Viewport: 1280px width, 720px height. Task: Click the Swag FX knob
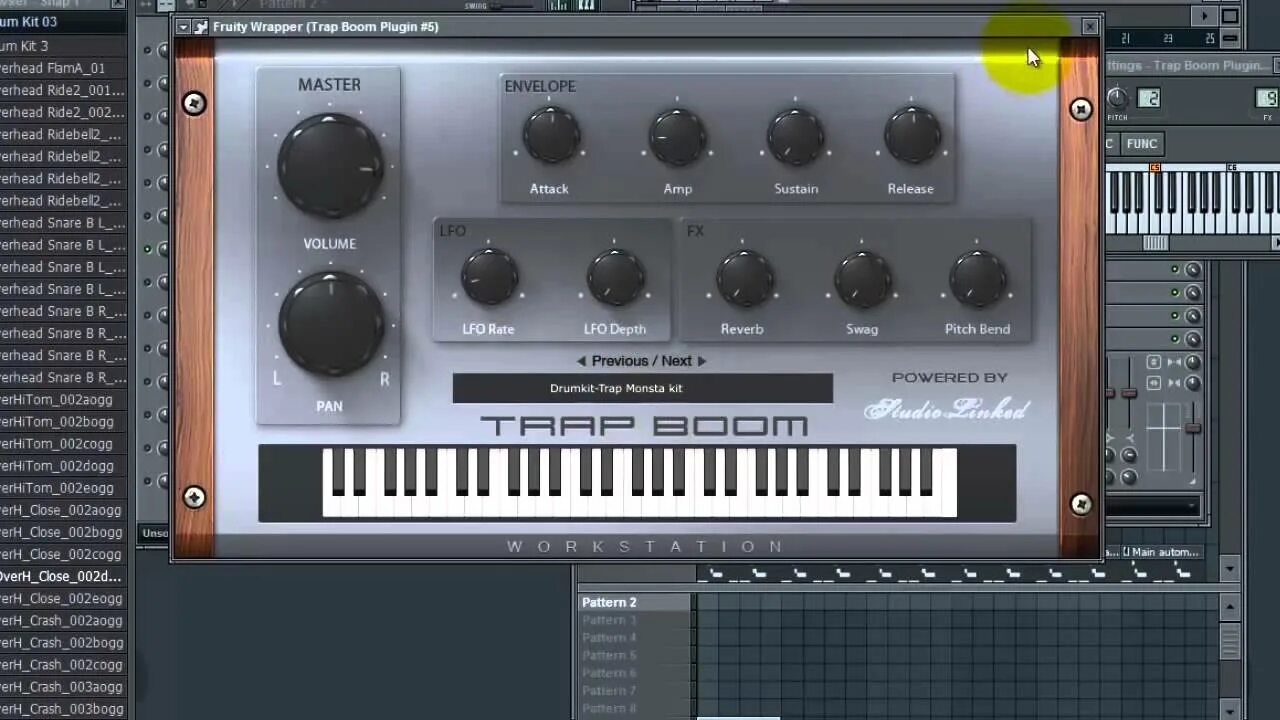(x=862, y=278)
